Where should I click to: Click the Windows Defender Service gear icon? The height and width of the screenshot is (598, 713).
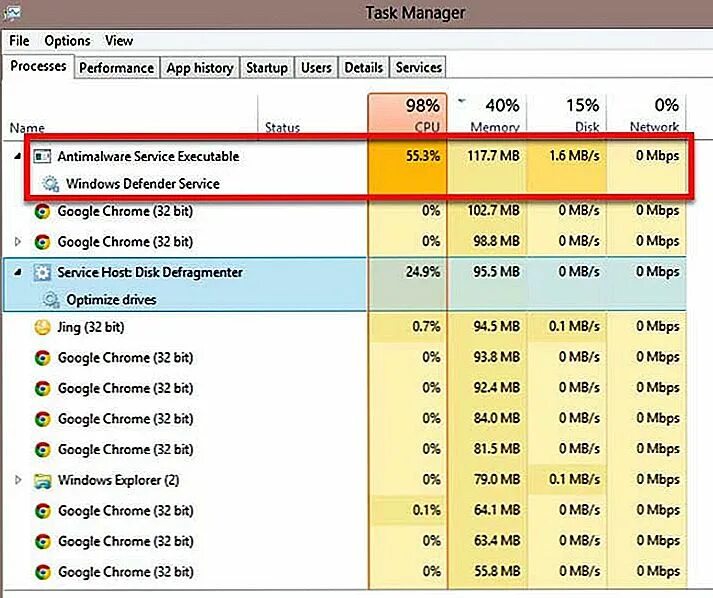coord(50,184)
